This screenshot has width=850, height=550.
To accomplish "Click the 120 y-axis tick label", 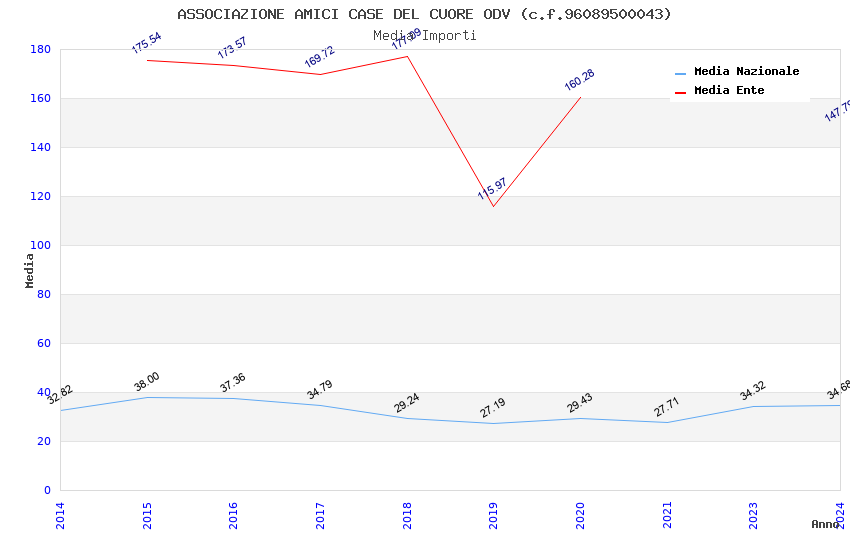I will (40, 196).
